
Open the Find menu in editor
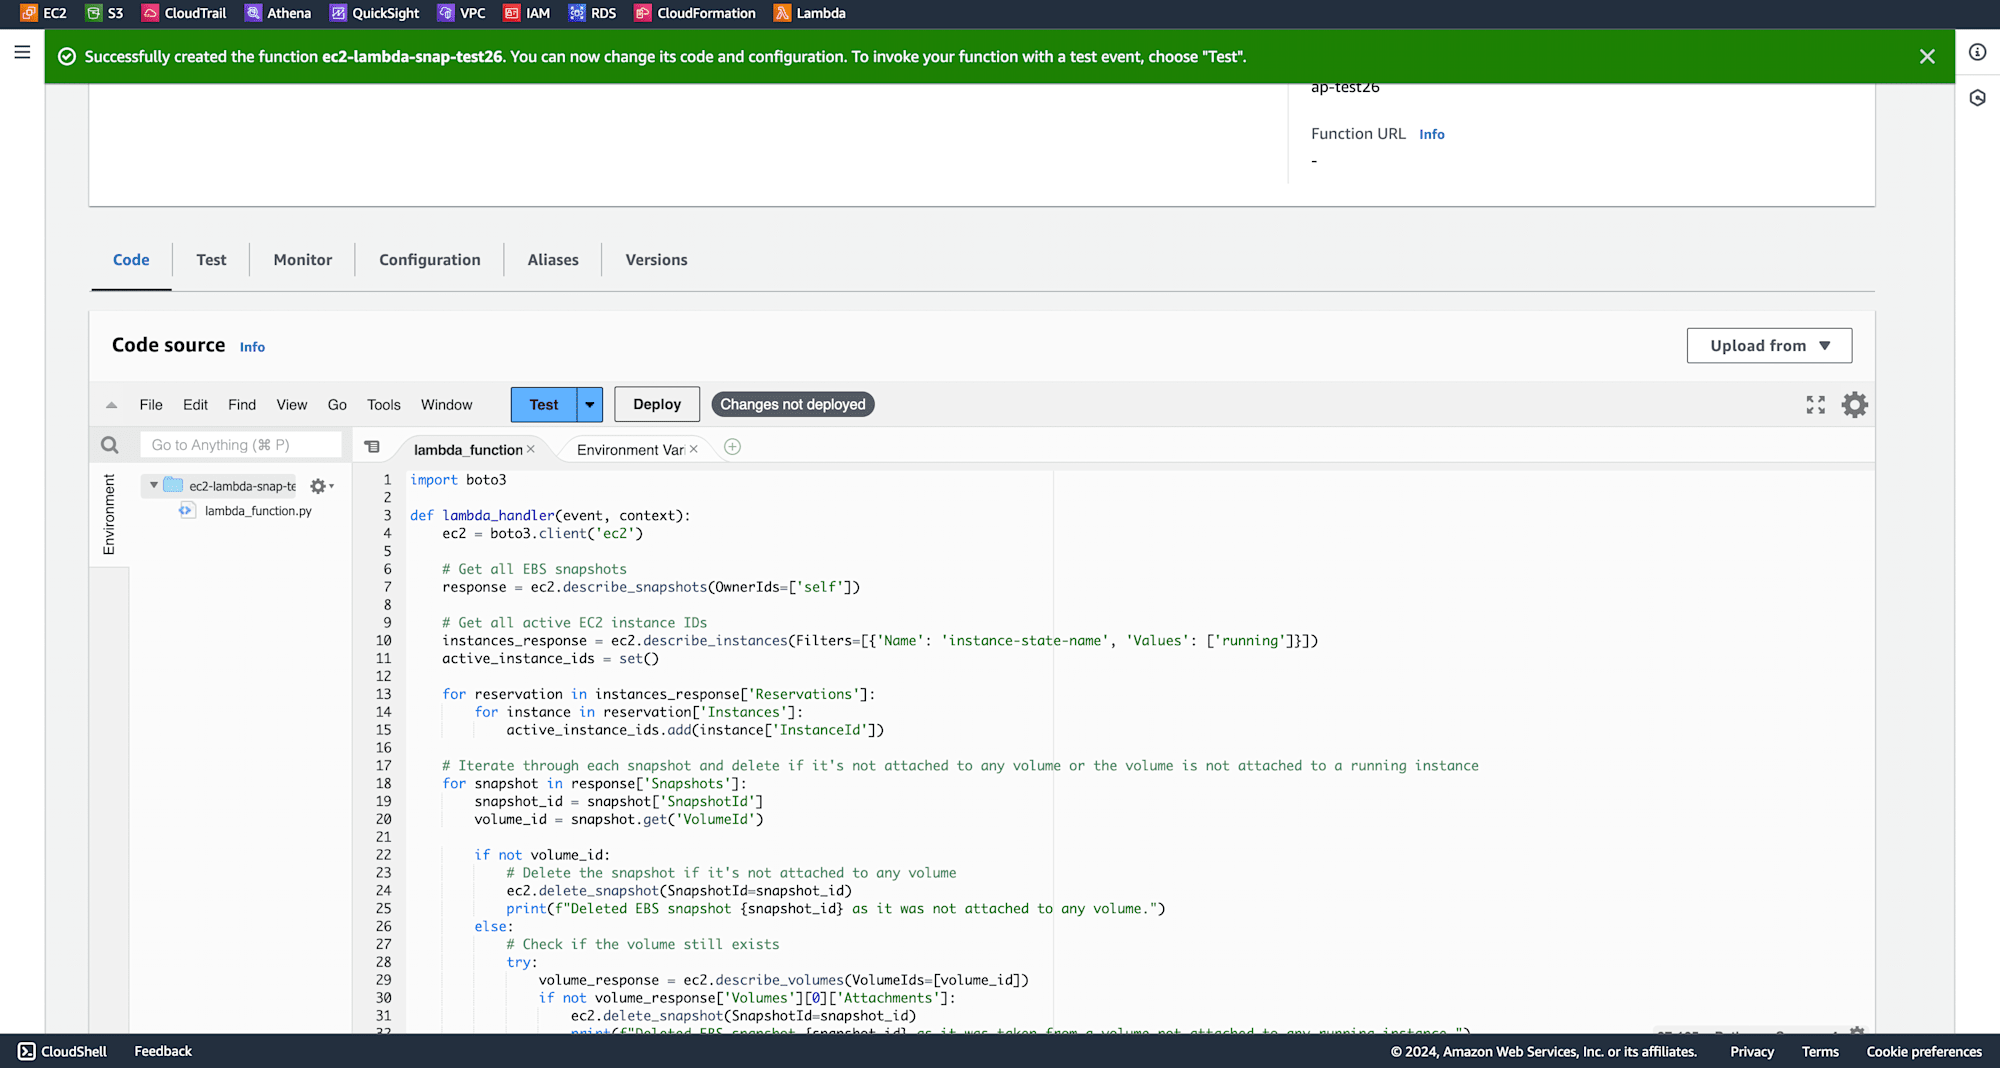coord(242,405)
